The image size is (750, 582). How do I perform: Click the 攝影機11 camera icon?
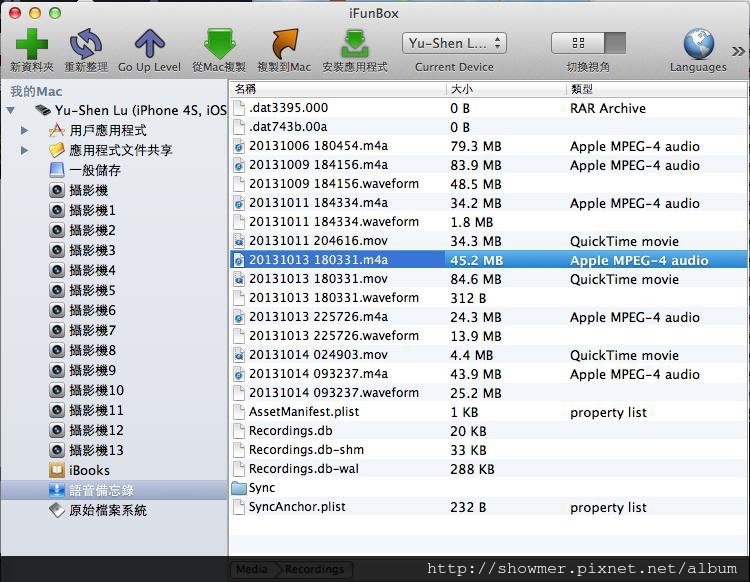(x=57, y=410)
